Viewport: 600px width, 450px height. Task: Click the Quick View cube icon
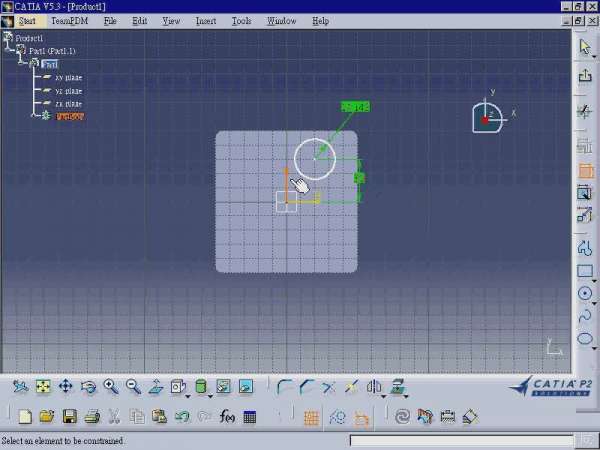[178, 386]
